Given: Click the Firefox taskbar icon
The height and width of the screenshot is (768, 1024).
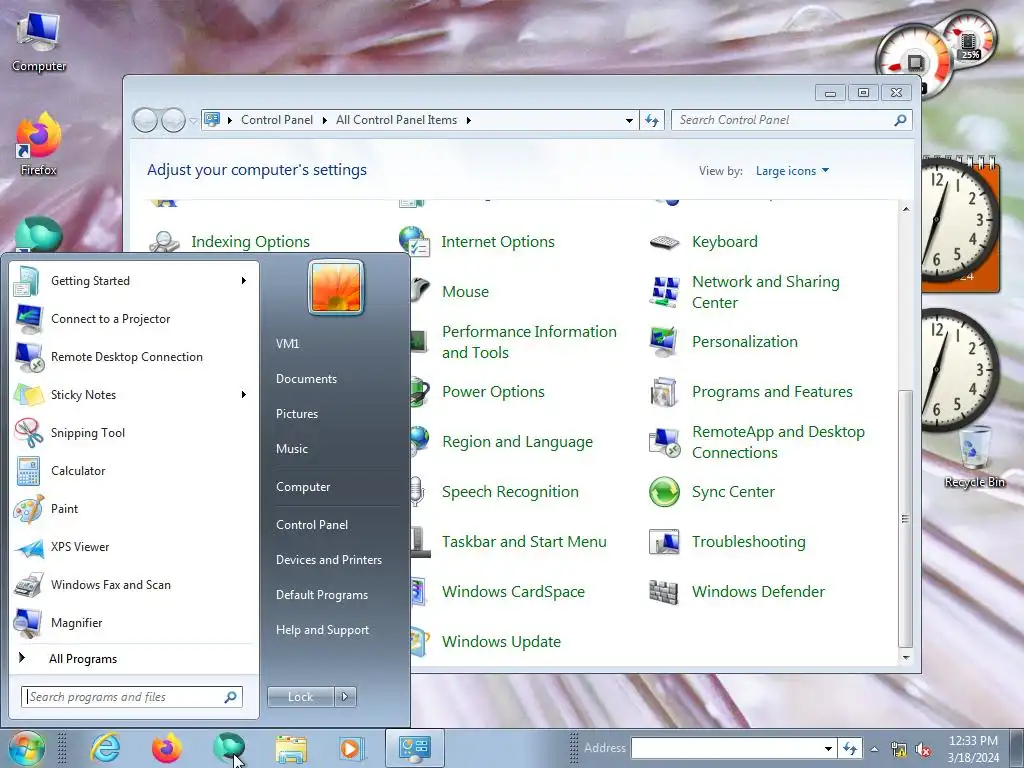Looking at the screenshot, I should [167, 748].
